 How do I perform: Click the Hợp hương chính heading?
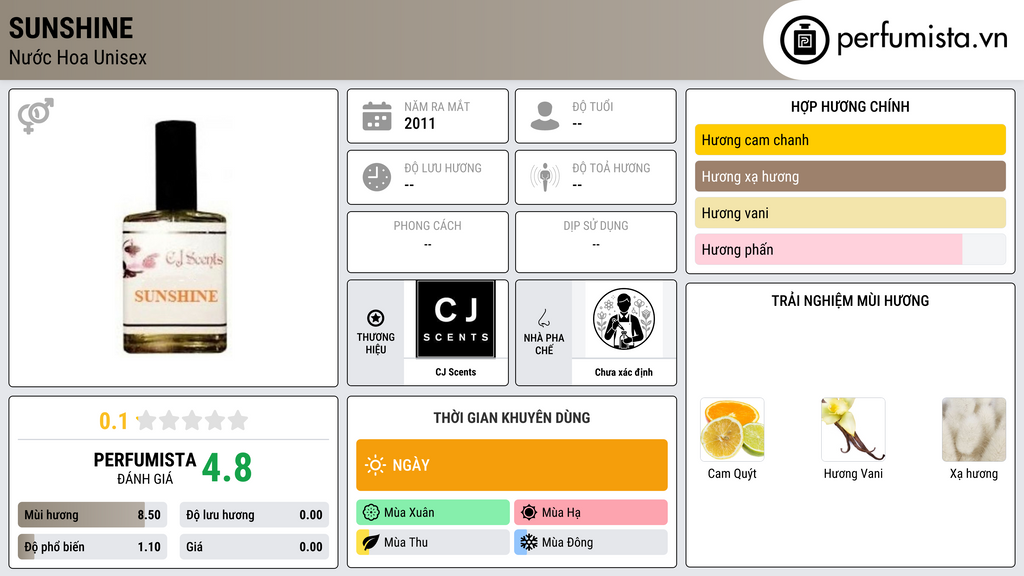pyautogui.click(x=850, y=106)
